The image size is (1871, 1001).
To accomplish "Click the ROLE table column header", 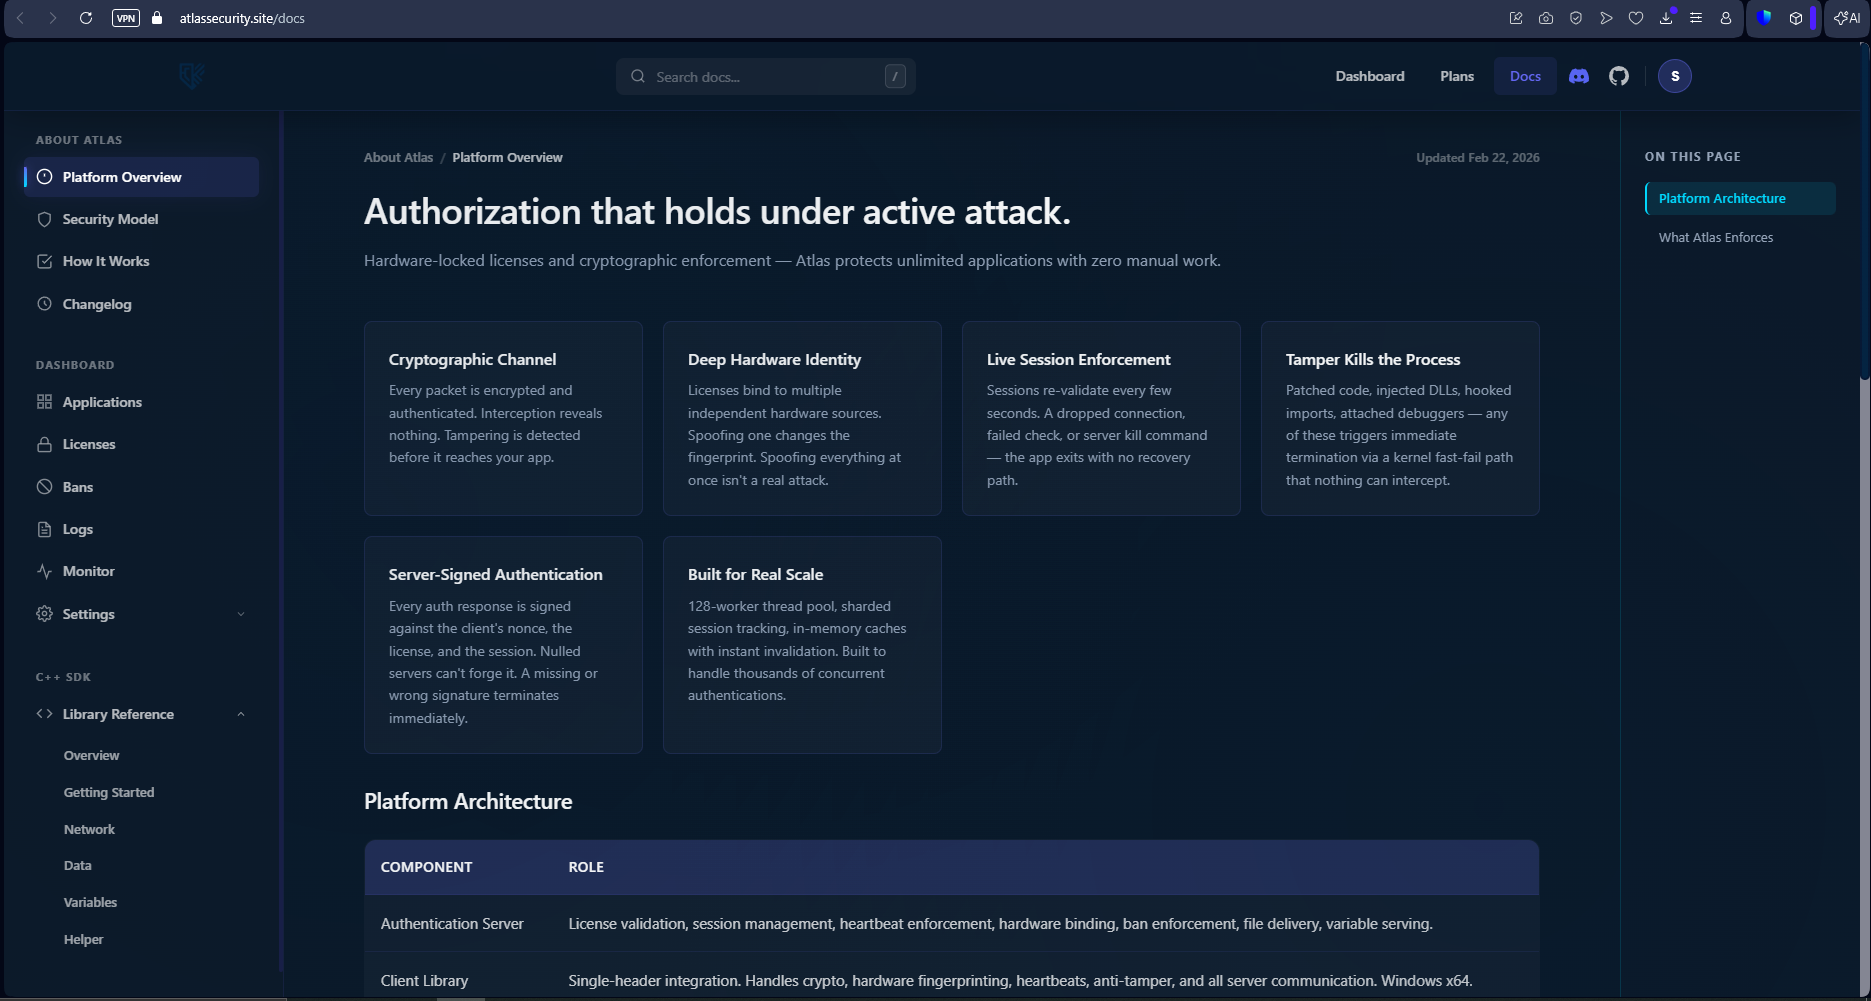I will pos(586,867).
